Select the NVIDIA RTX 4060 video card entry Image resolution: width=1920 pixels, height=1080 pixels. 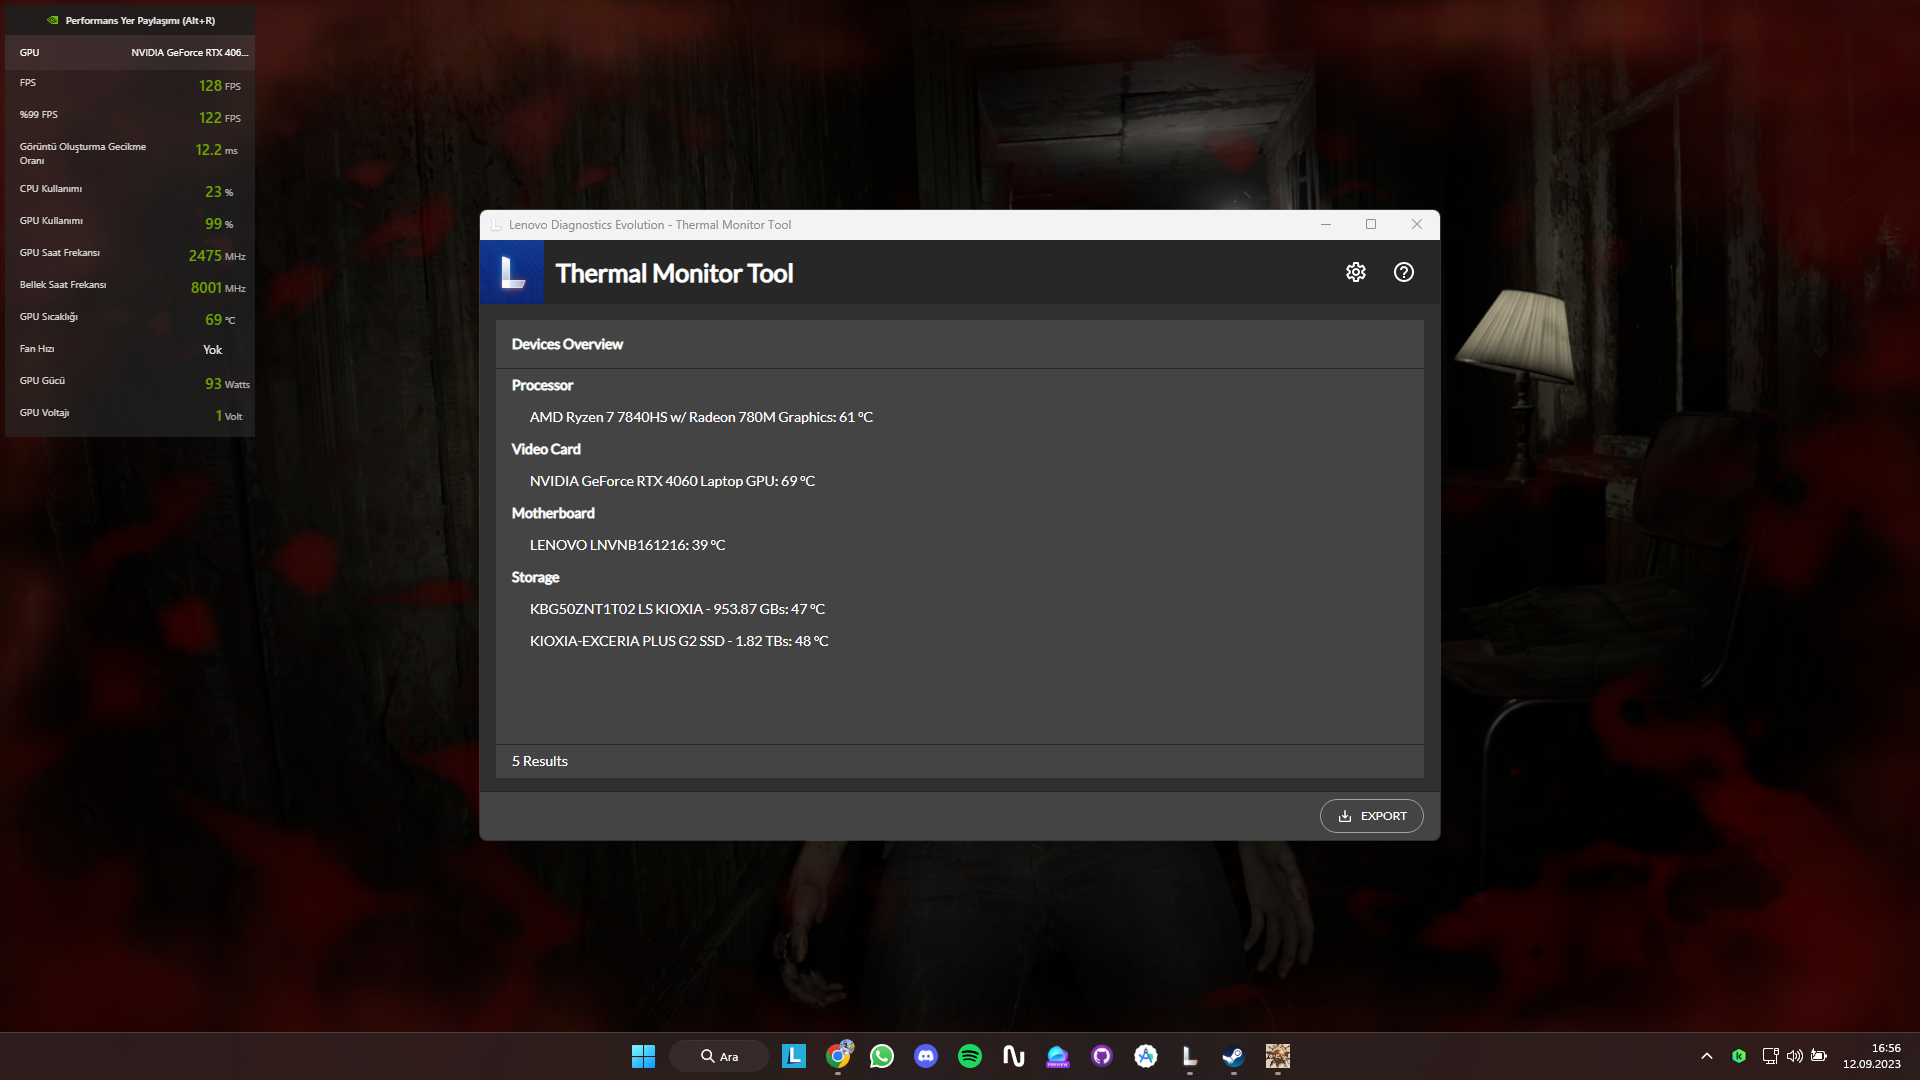672,481
